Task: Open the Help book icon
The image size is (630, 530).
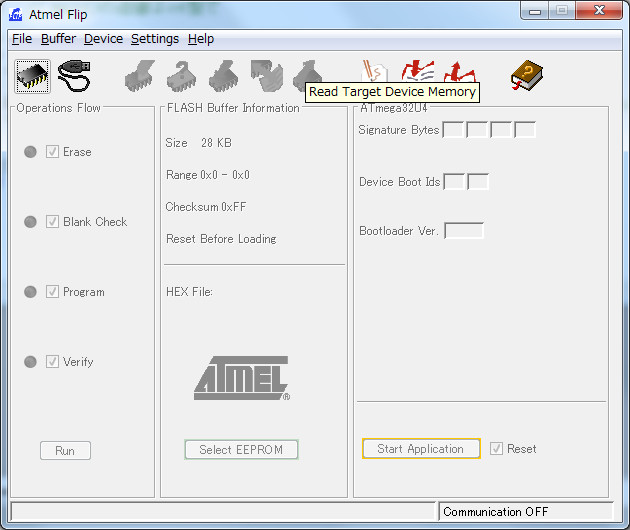Action: [527, 76]
